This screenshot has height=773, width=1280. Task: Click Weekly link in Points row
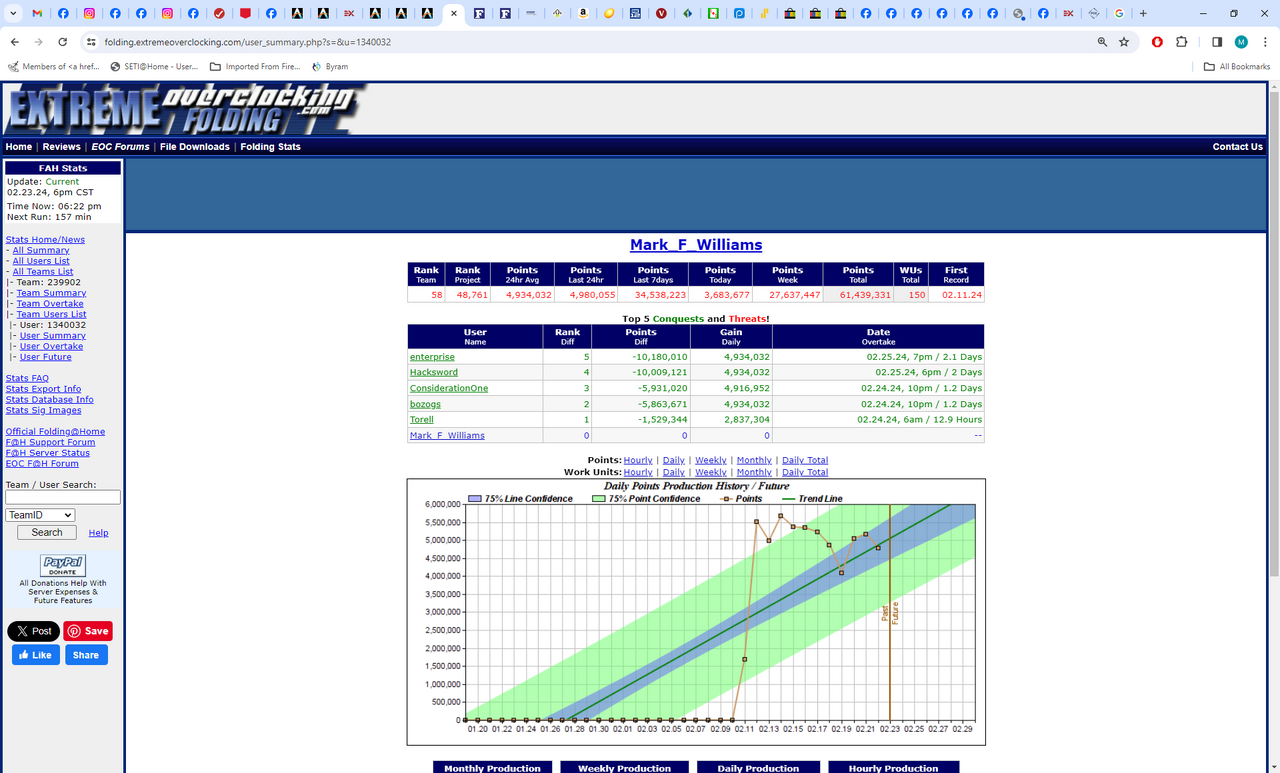tap(710, 461)
